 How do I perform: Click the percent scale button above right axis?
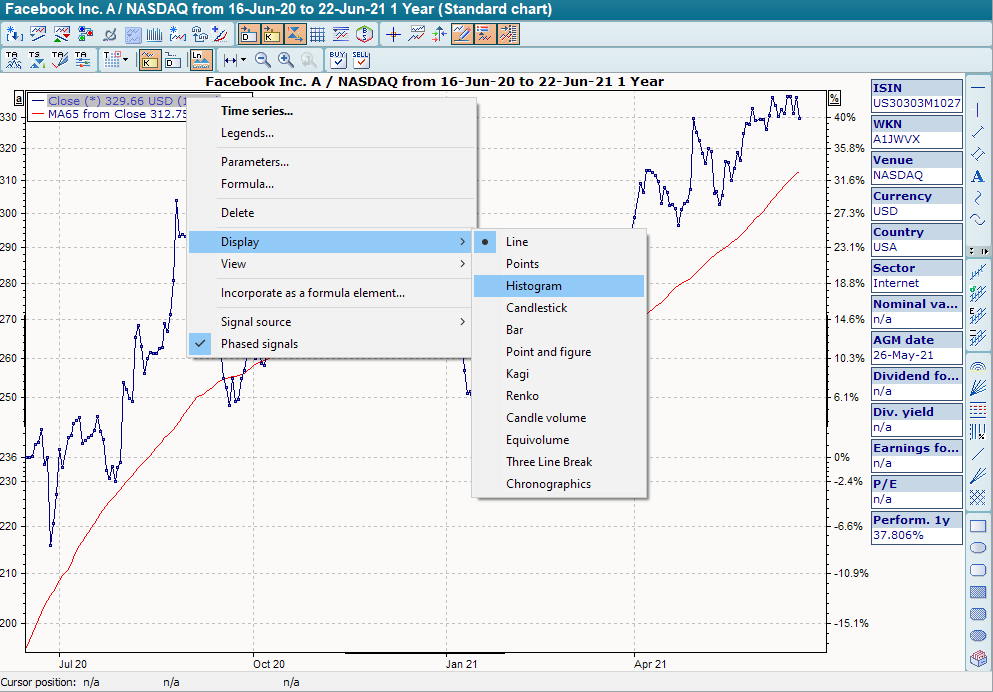835,98
